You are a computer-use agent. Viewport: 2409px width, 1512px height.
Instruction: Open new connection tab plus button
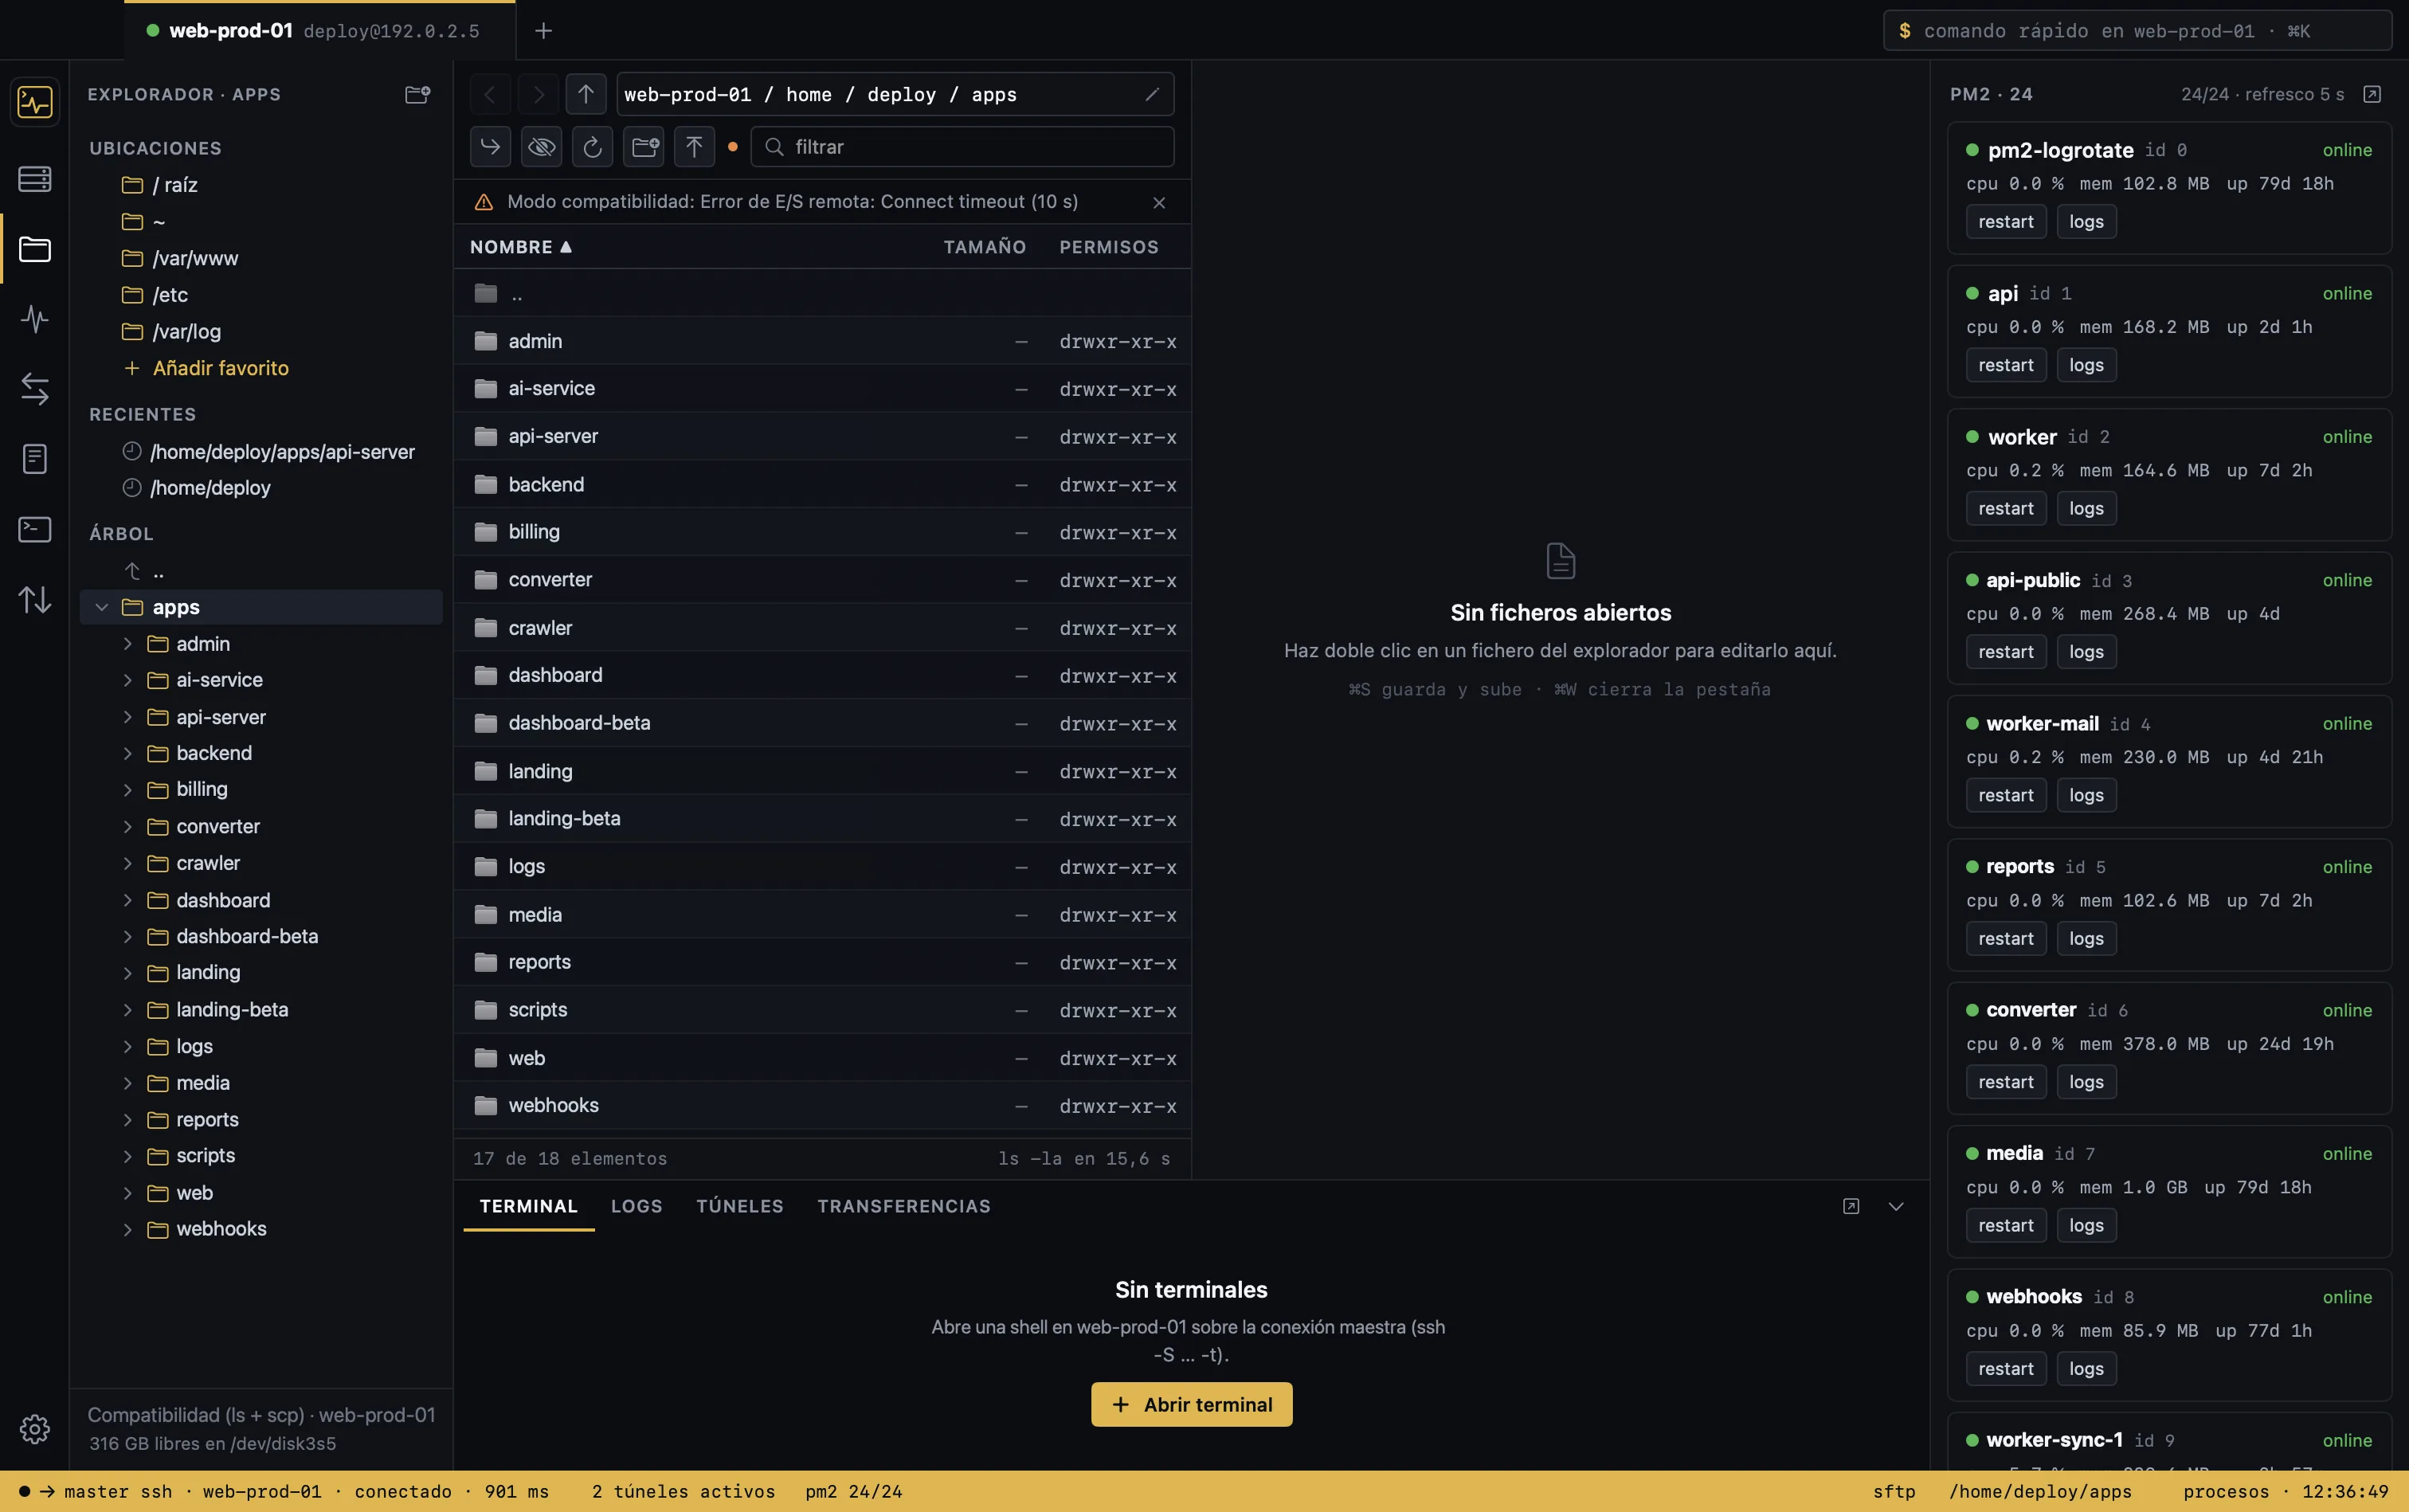pyautogui.click(x=543, y=31)
